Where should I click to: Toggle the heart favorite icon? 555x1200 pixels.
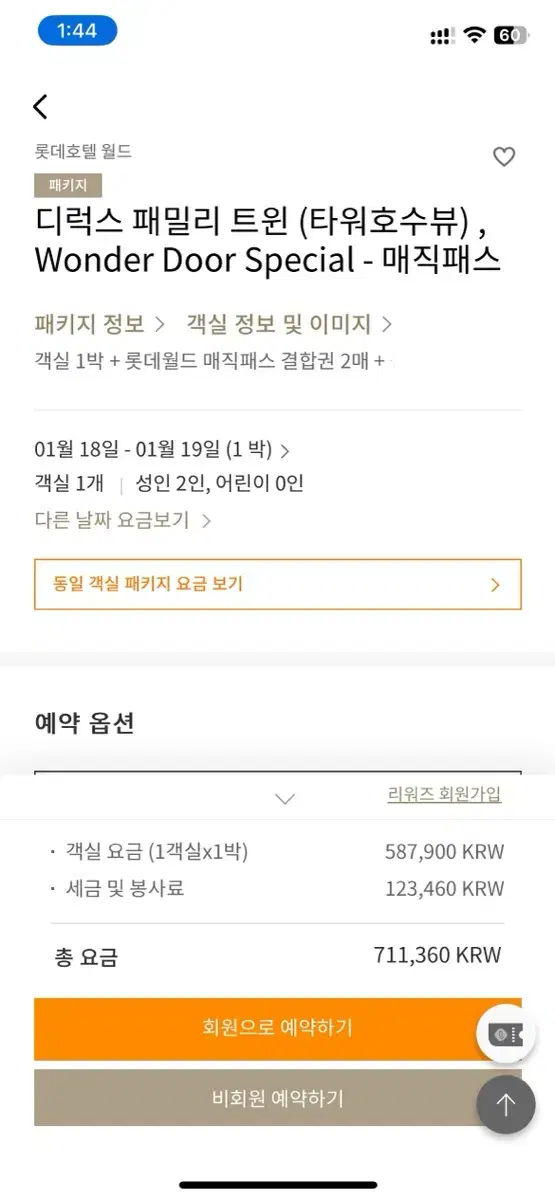[504, 156]
